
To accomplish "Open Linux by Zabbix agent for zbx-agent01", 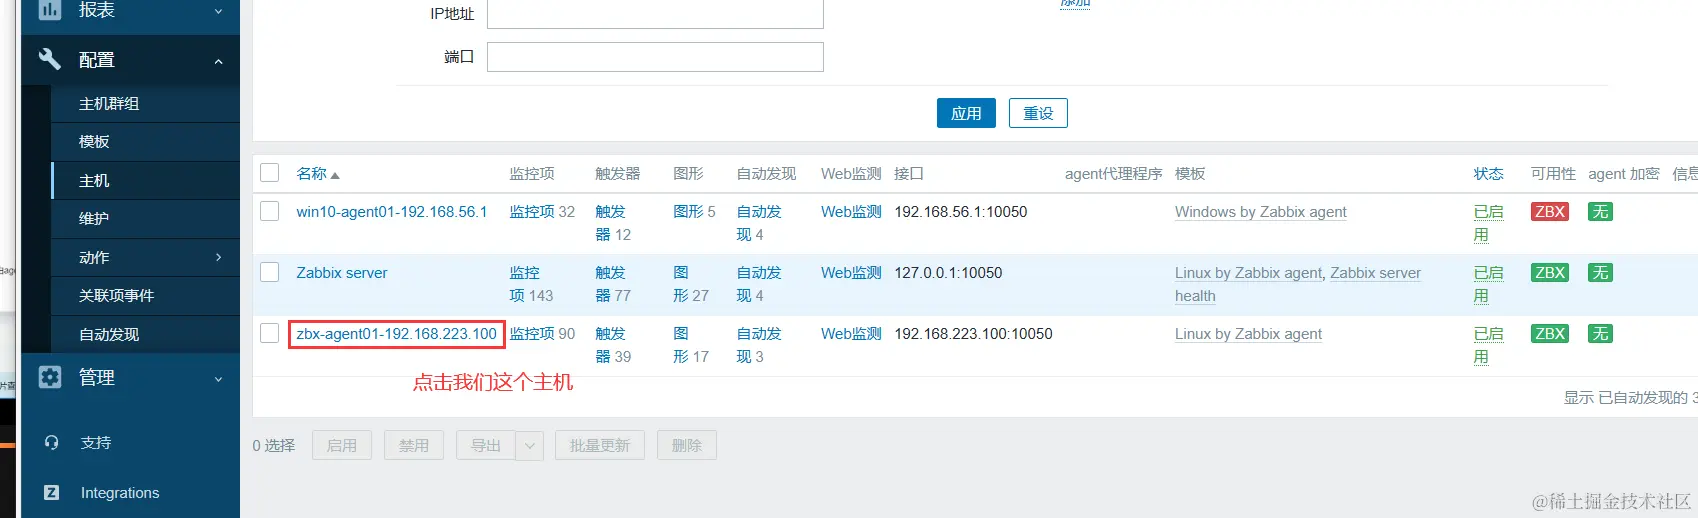I will click(x=1248, y=333).
